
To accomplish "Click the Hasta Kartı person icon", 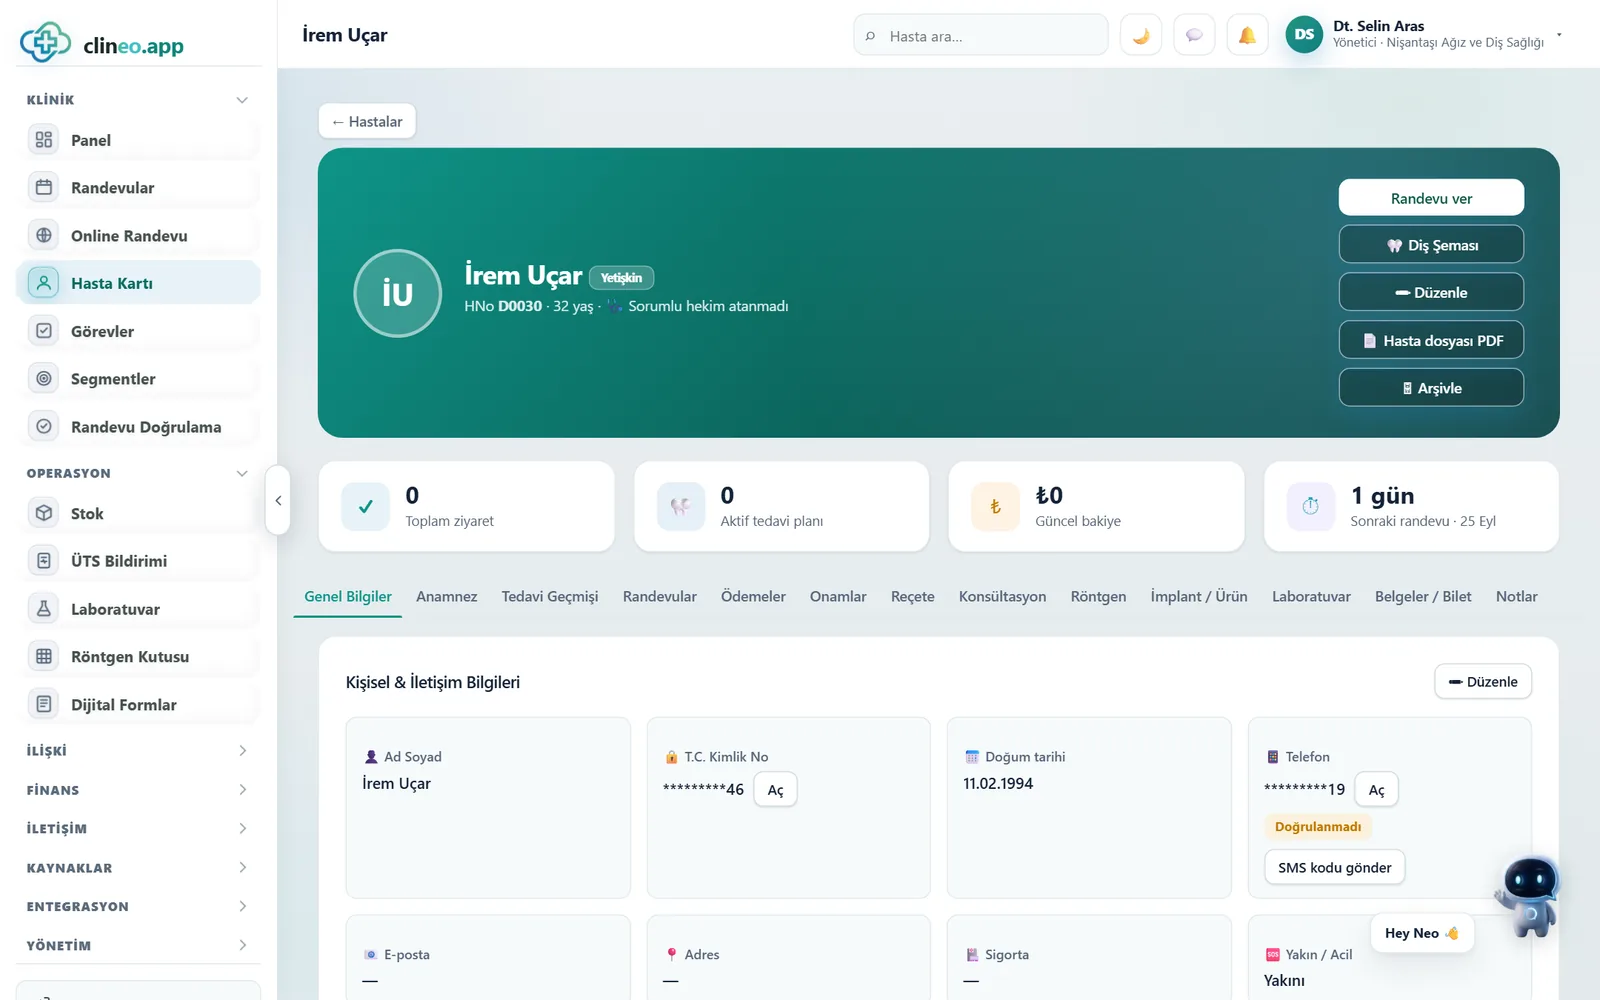I will point(44,283).
